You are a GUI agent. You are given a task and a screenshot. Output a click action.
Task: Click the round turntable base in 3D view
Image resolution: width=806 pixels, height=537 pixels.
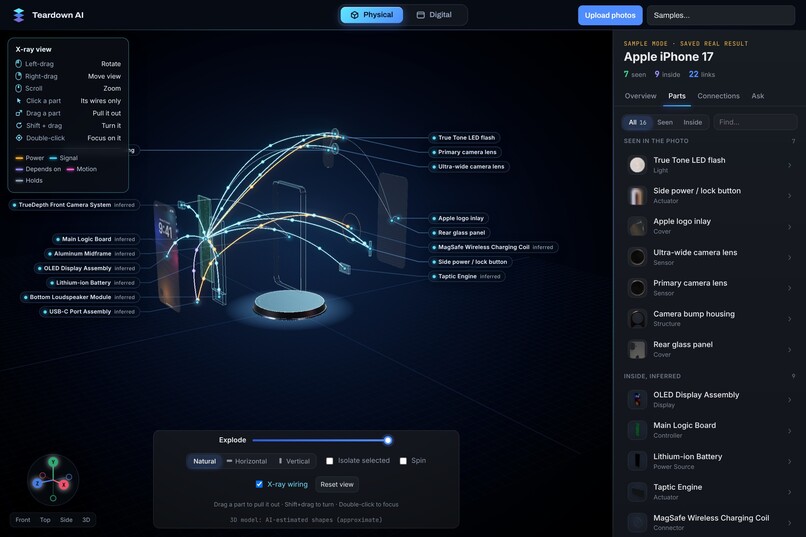point(290,305)
